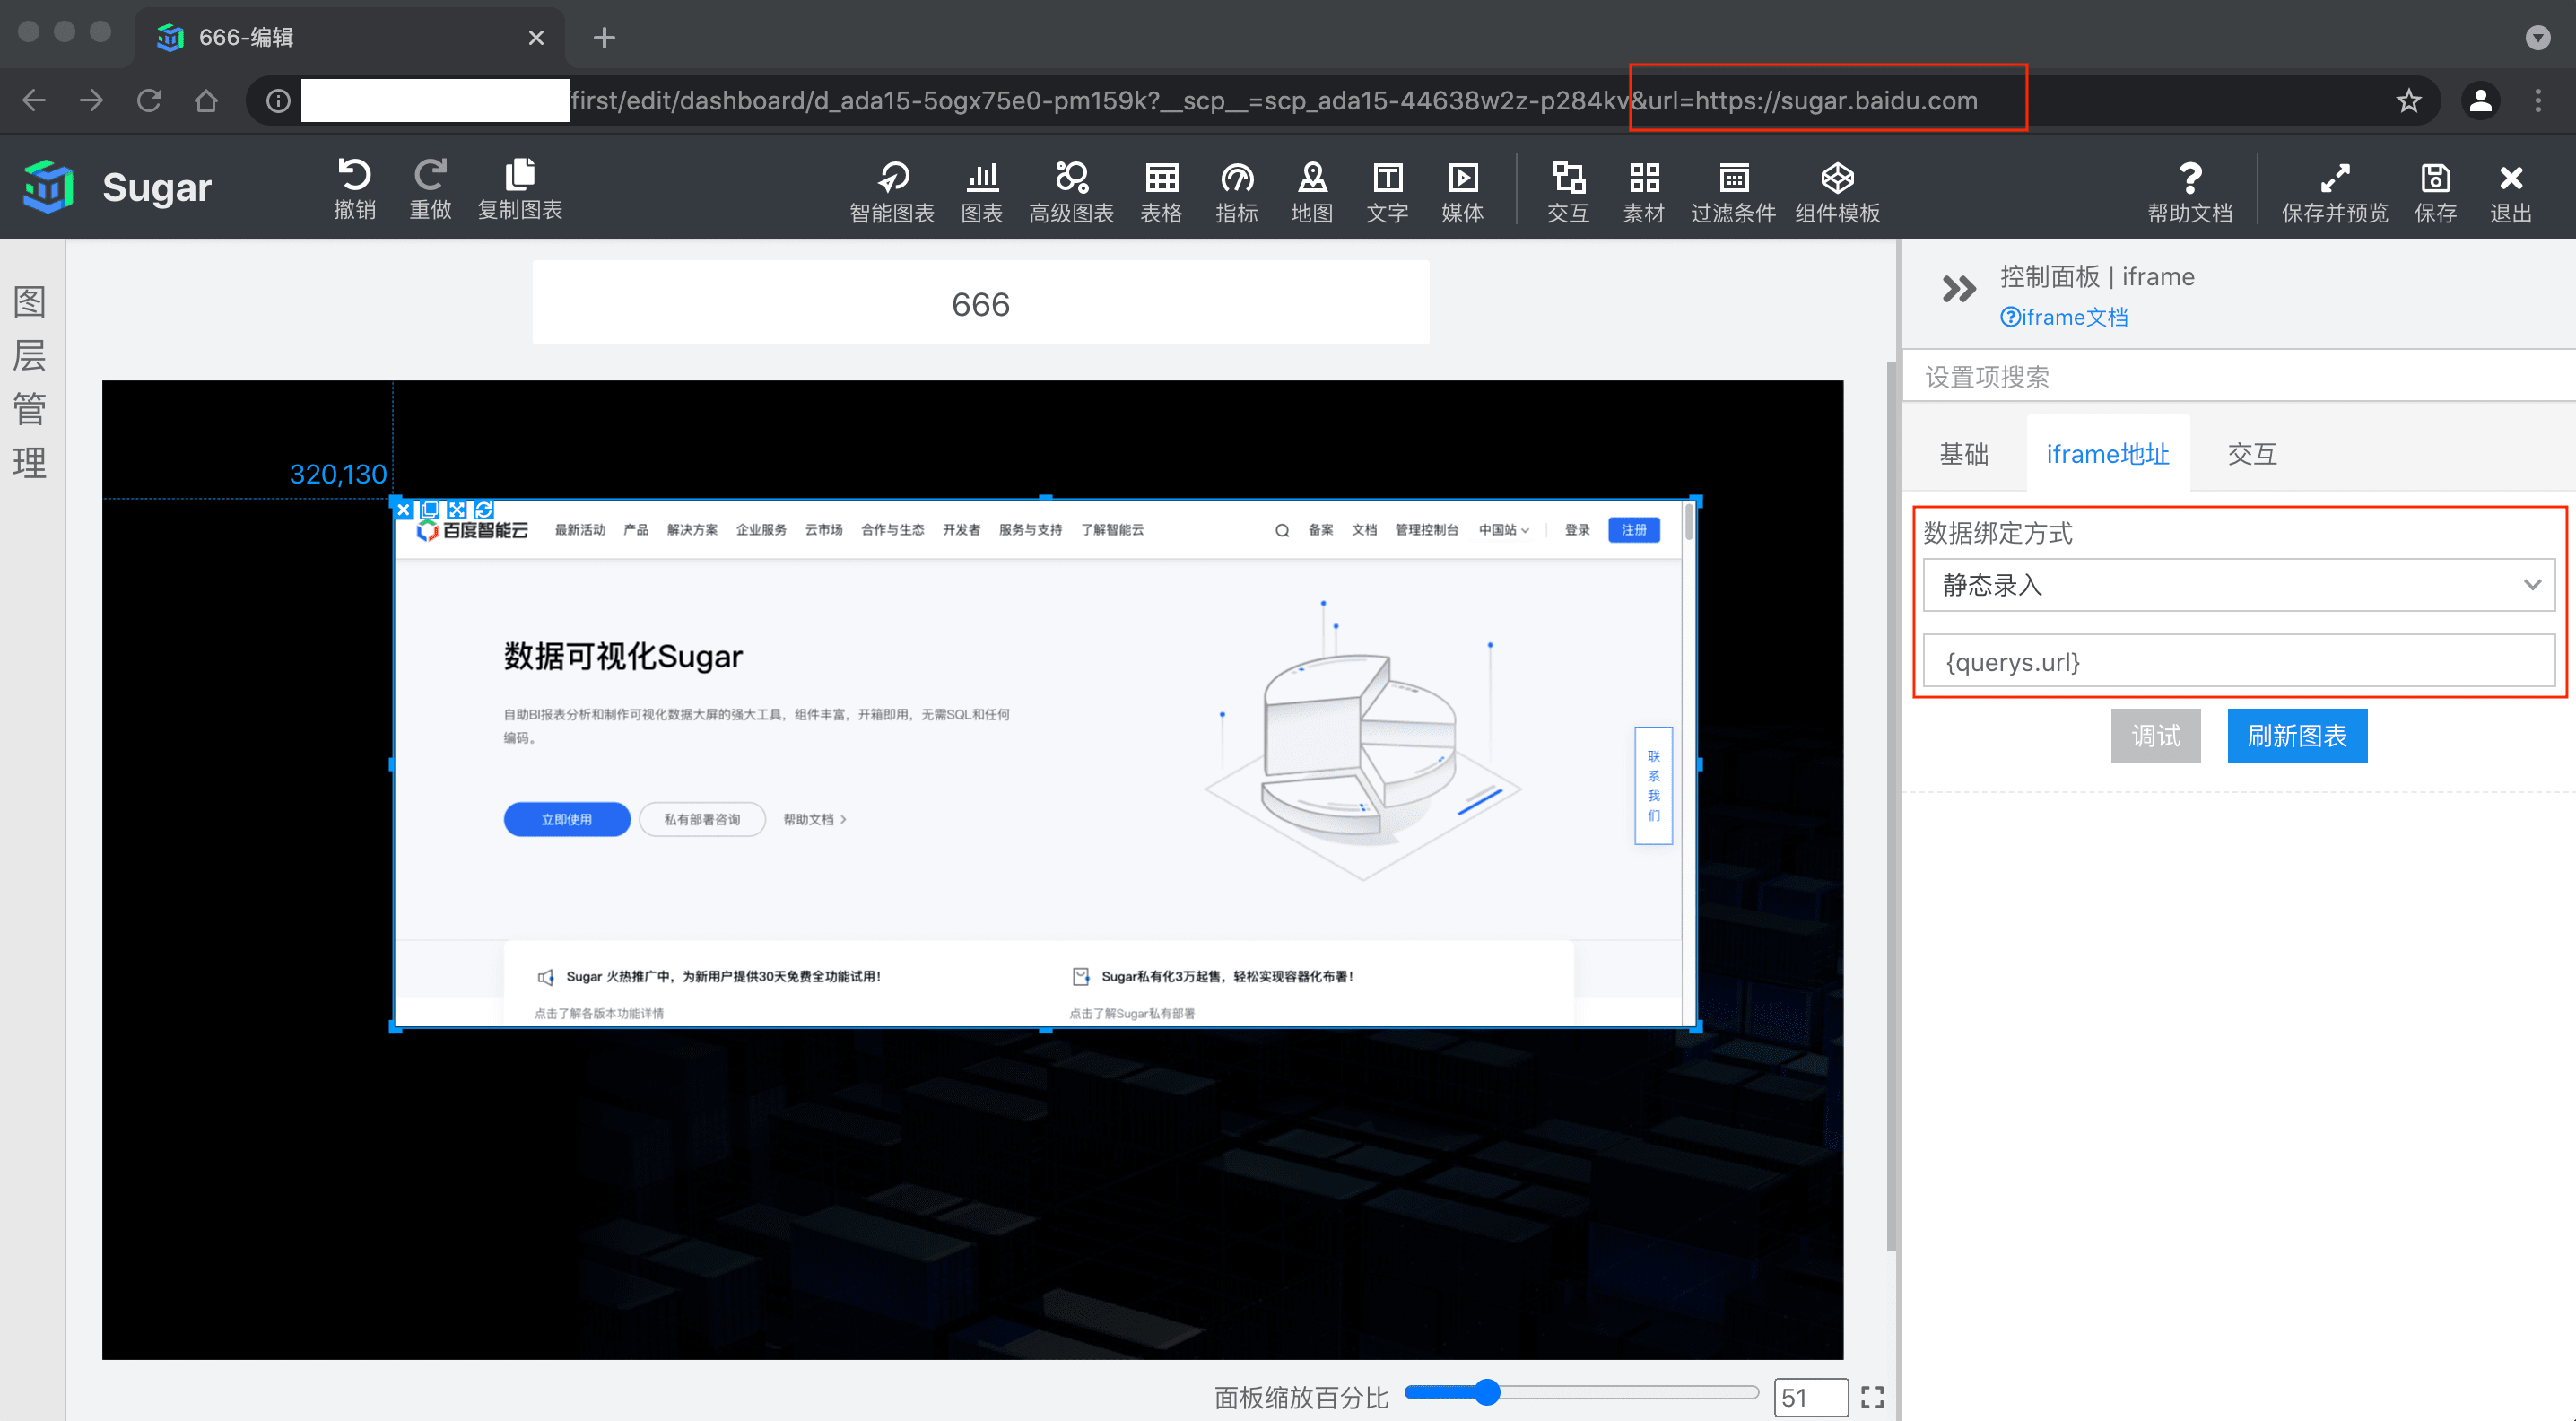Click the 666 dashboard title
2576x1421 pixels.
click(x=981, y=304)
